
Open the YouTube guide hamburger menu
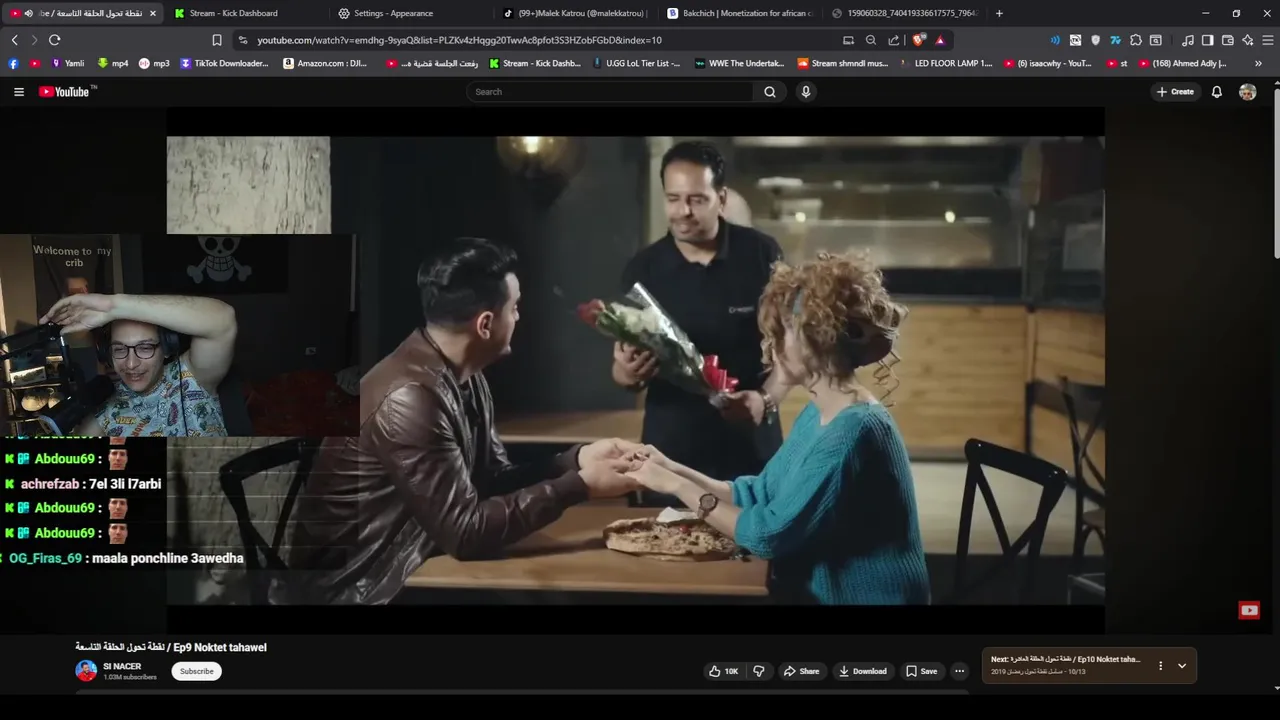pyautogui.click(x=18, y=92)
